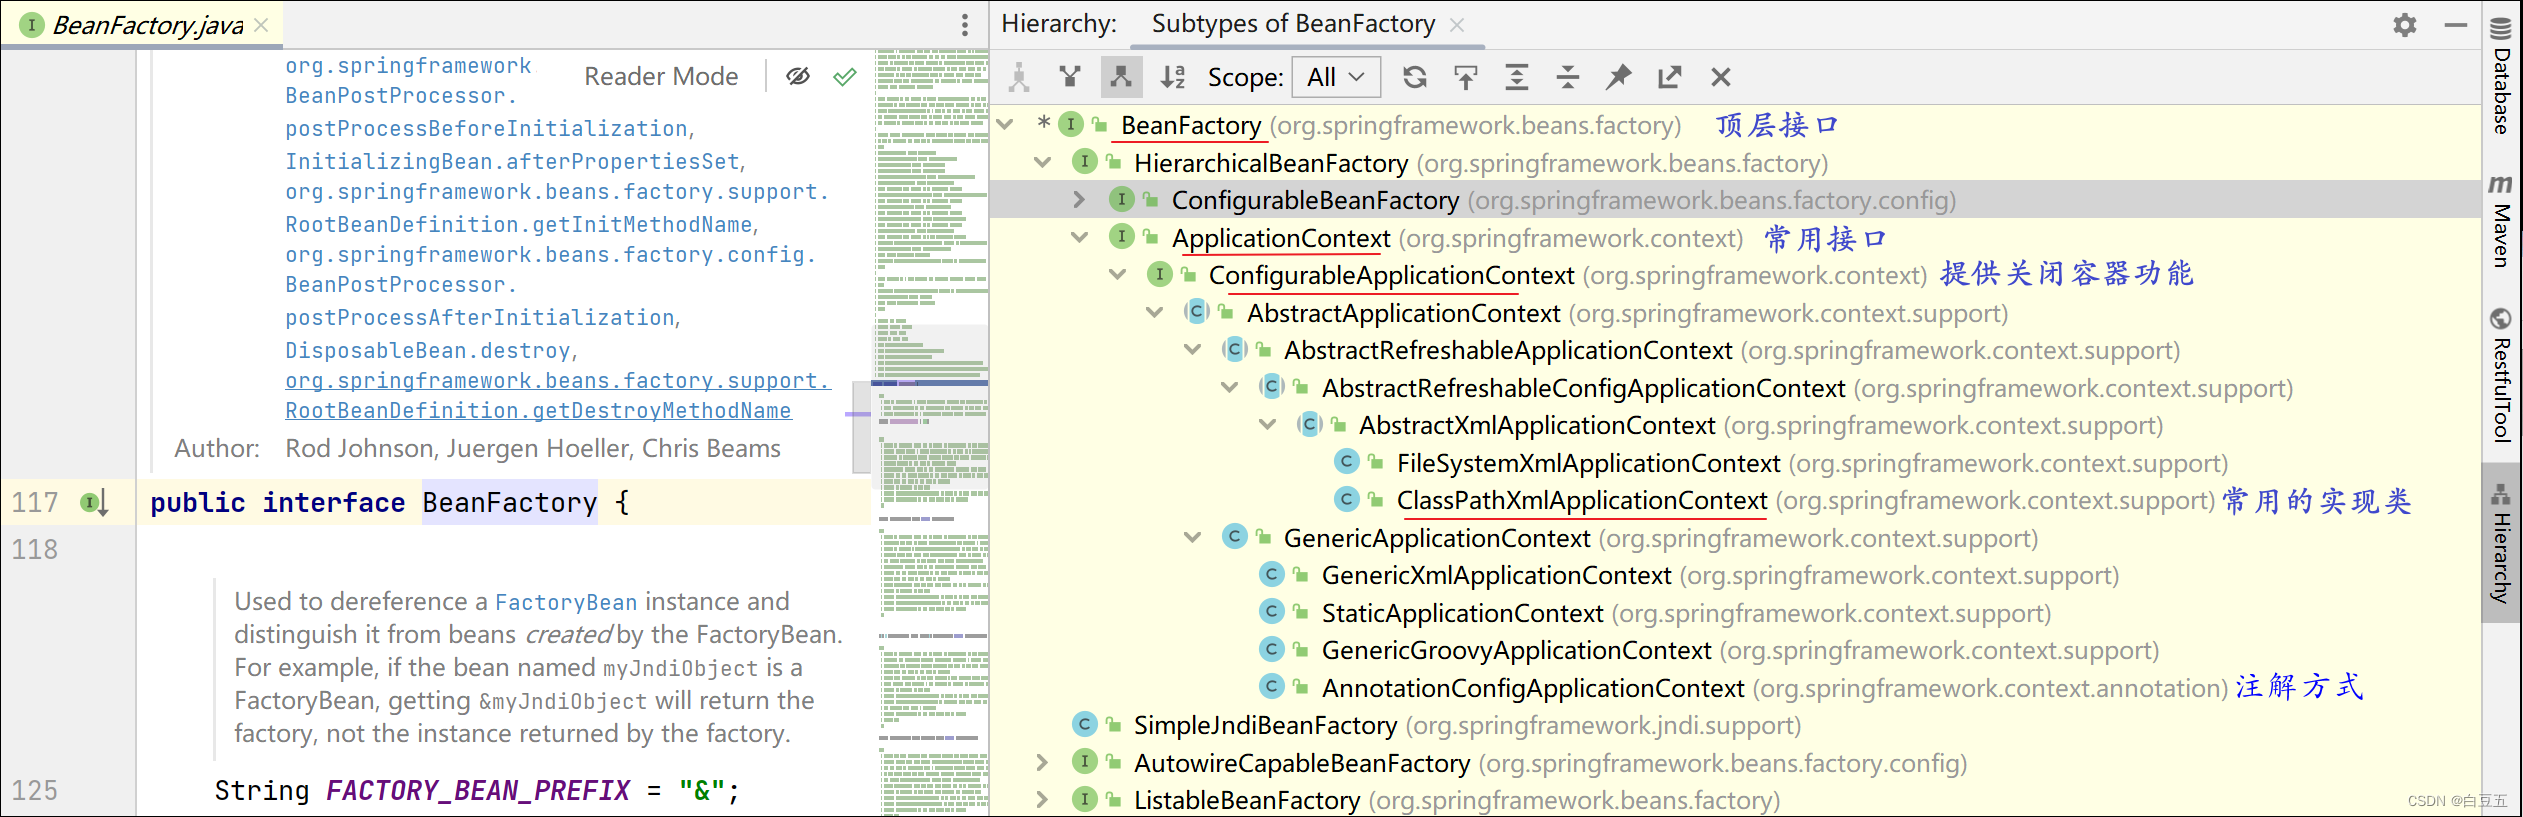Collapse the GenericApplicationContext node
2523x817 pixels.
(x=1192, y=538)
